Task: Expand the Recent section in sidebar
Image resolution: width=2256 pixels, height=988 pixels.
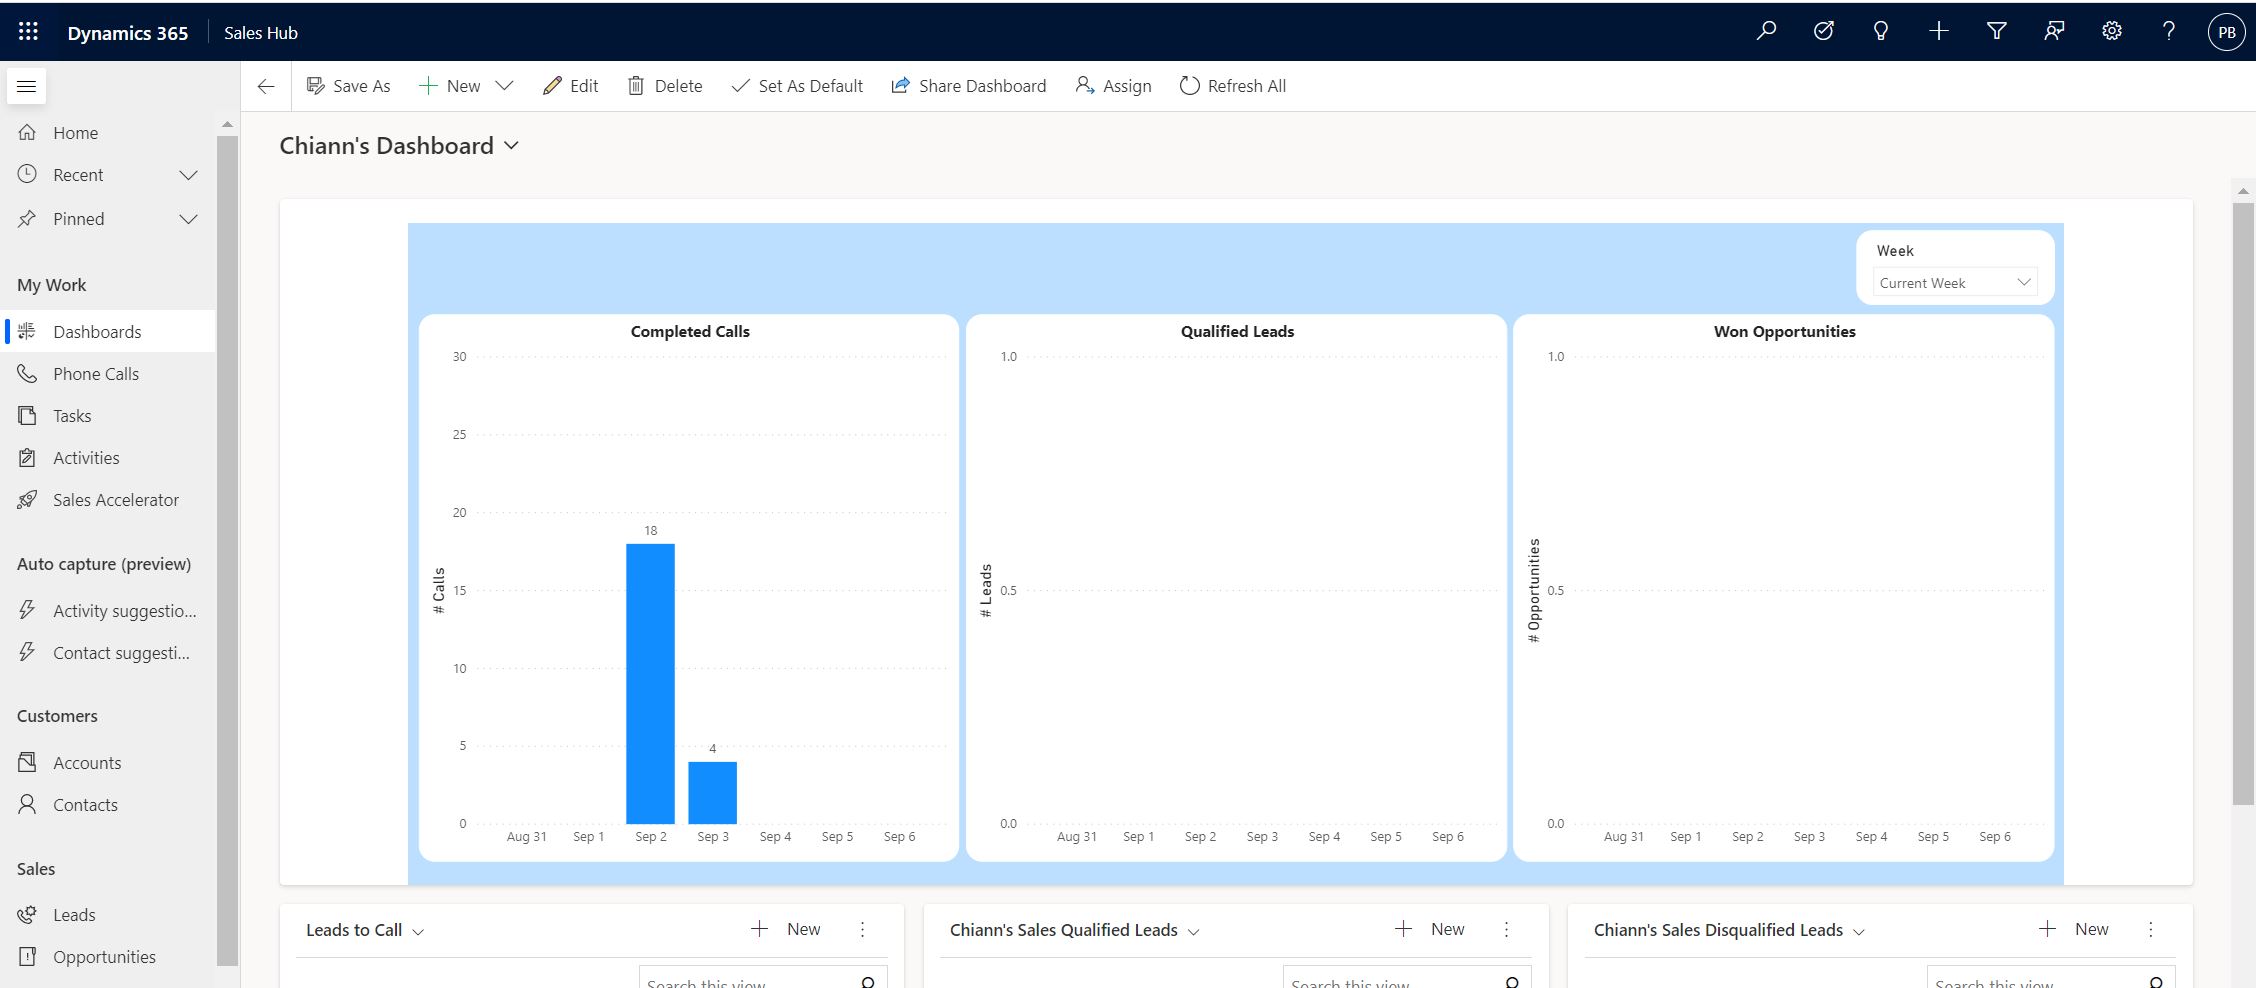Action: pos(188,175)
